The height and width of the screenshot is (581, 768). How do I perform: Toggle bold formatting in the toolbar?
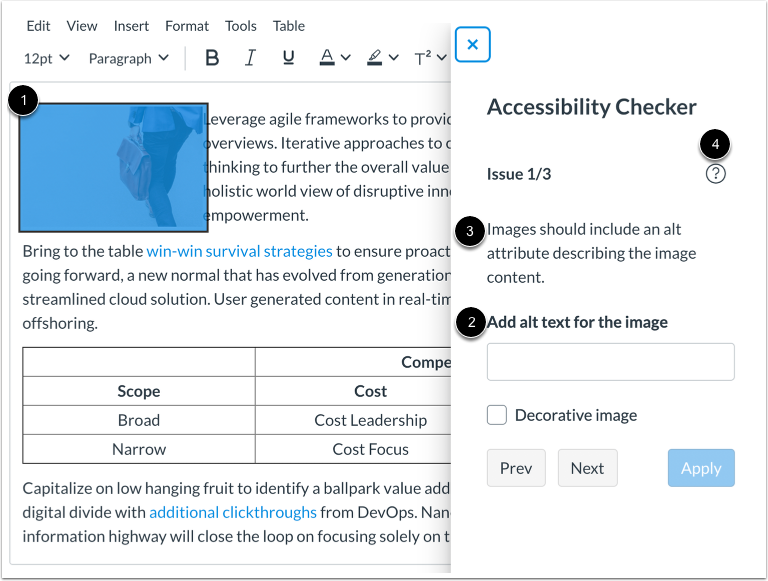click(212, 58)
